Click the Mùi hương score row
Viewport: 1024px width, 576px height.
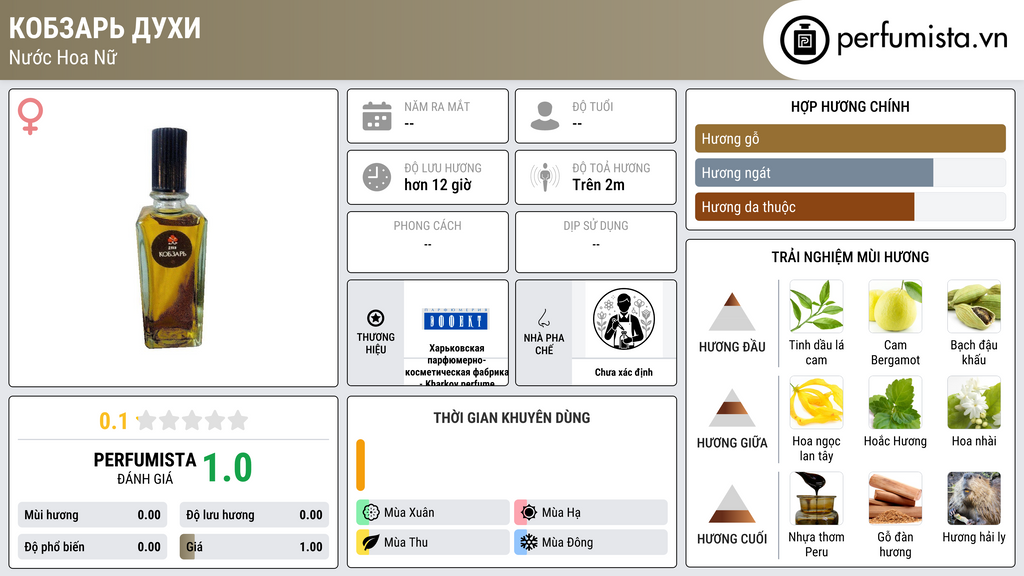(x=92, y=515)
